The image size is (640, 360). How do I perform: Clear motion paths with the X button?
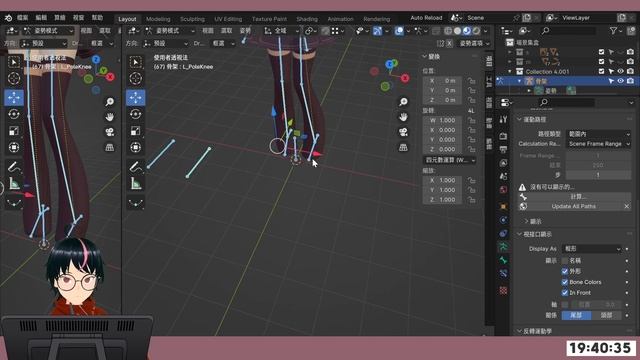pos(627,207)
